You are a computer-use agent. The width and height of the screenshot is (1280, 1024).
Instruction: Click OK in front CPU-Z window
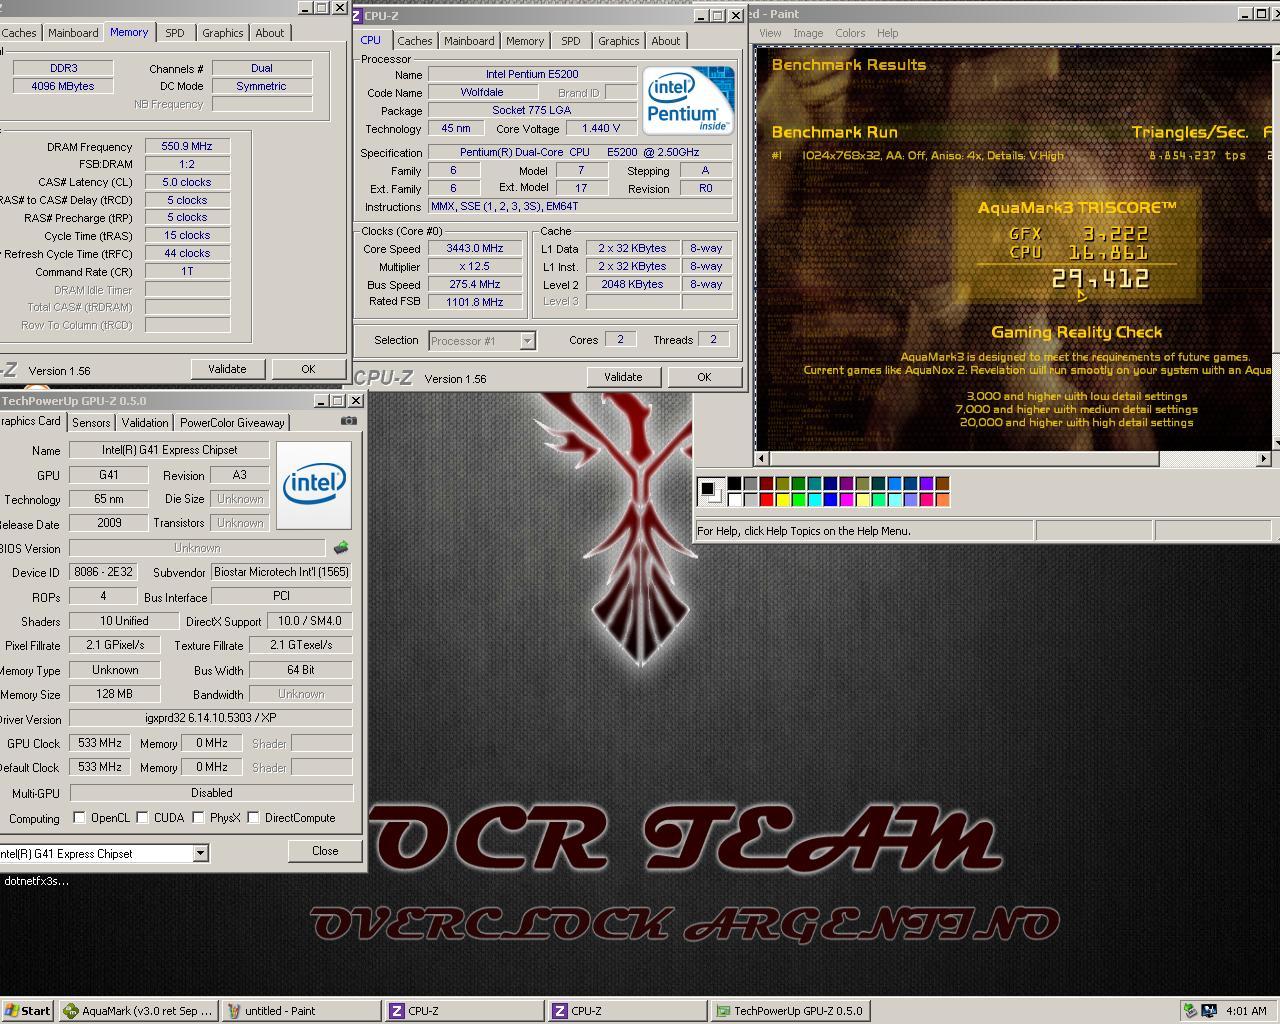[704, 377]
